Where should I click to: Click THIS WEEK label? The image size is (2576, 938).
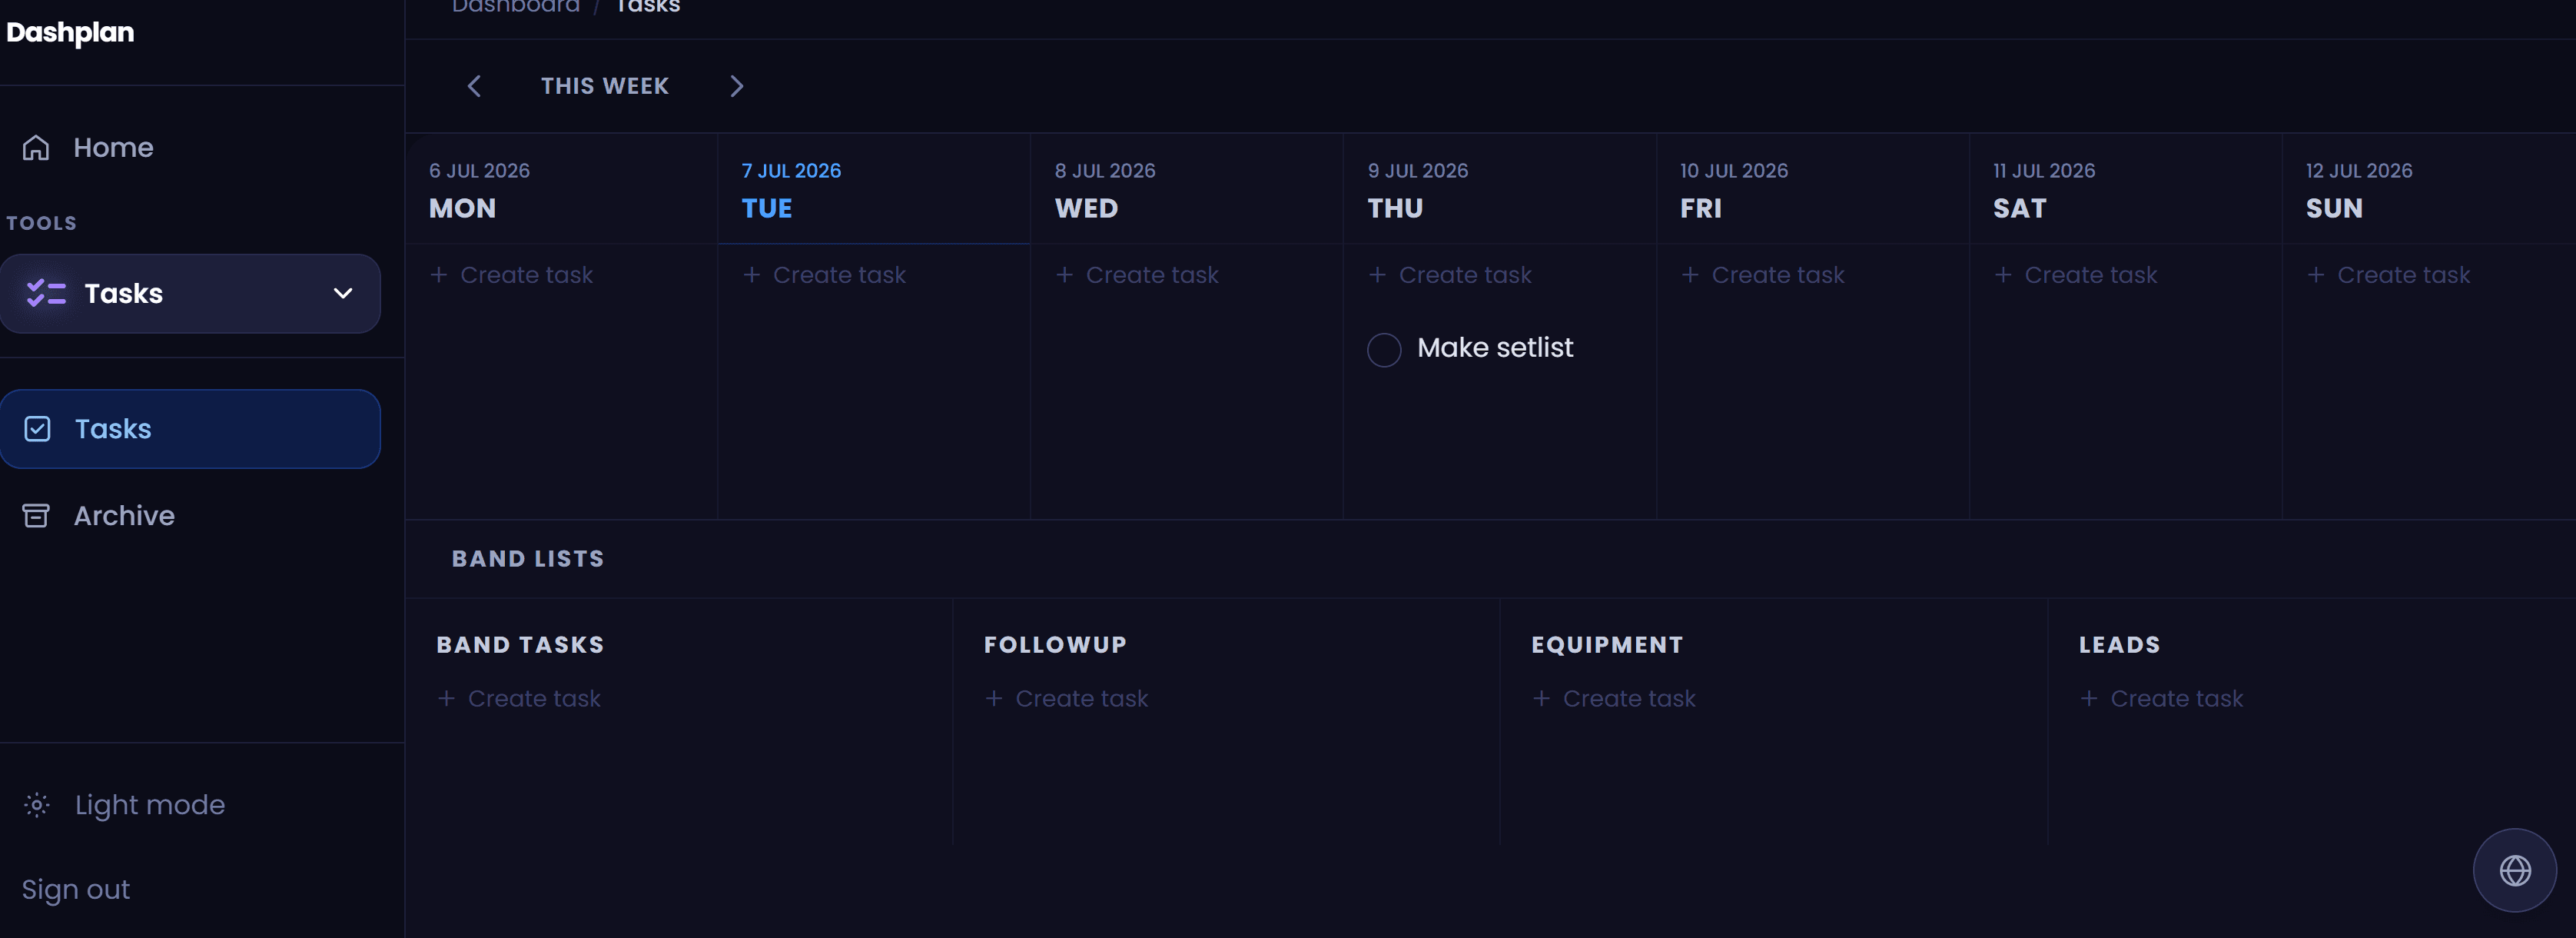(x=605, y=86)
